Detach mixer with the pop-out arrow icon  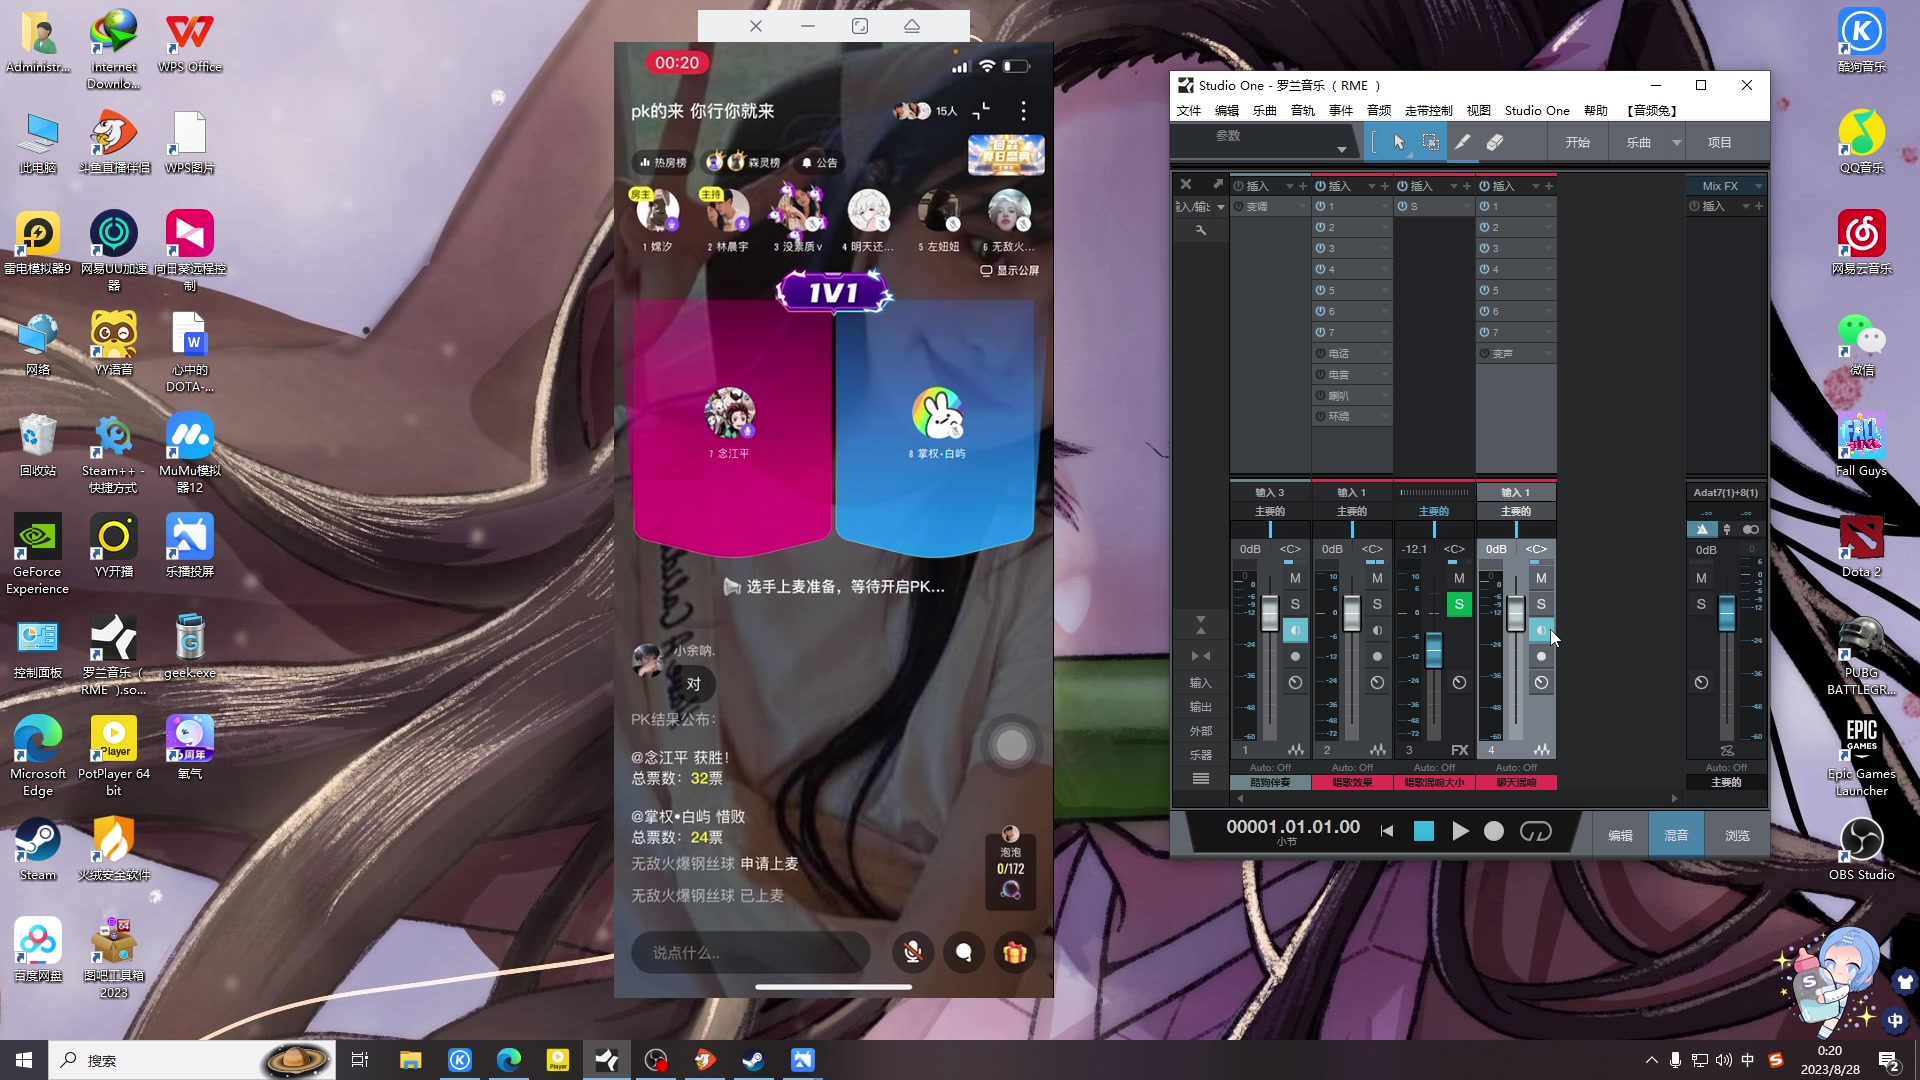pyautogui.click(x=1217, y=184)
